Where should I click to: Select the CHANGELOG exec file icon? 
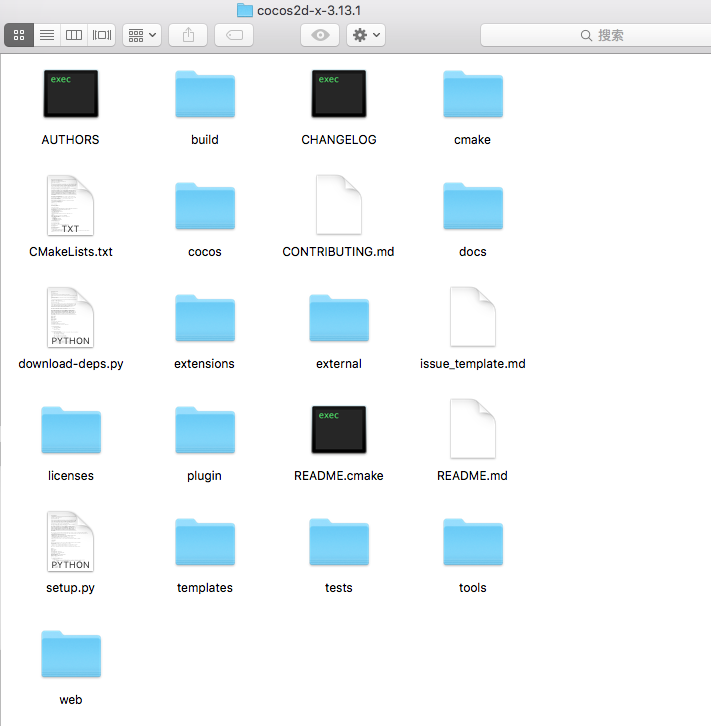(x=339, y=94)
